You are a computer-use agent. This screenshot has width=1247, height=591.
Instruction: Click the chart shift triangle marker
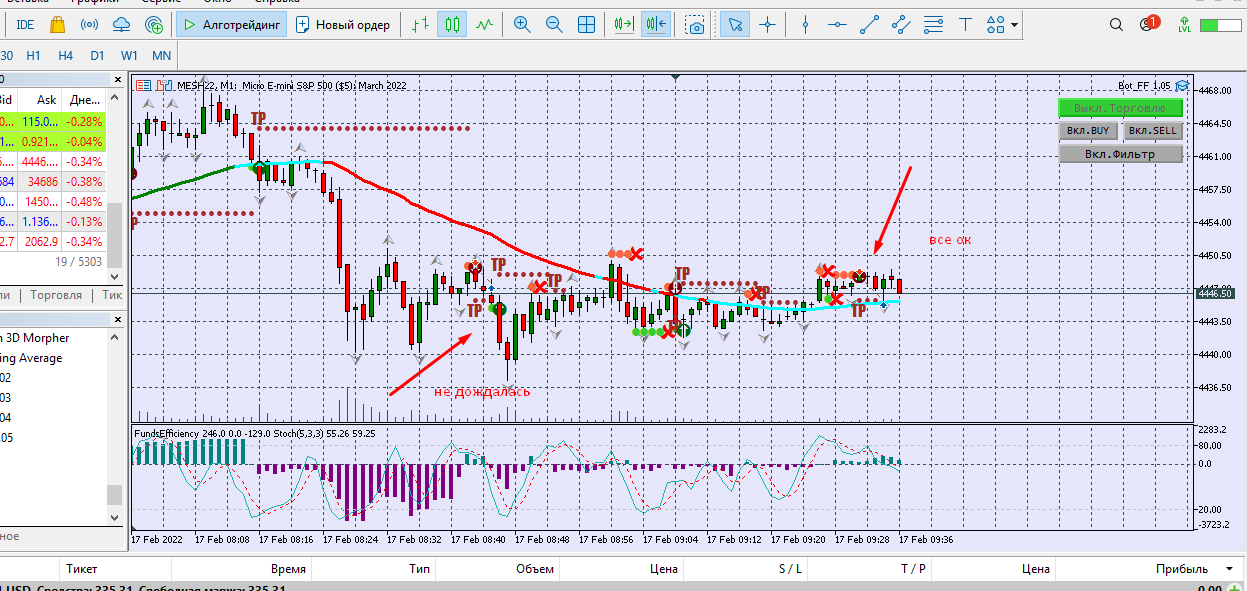(x=677, y=77)
